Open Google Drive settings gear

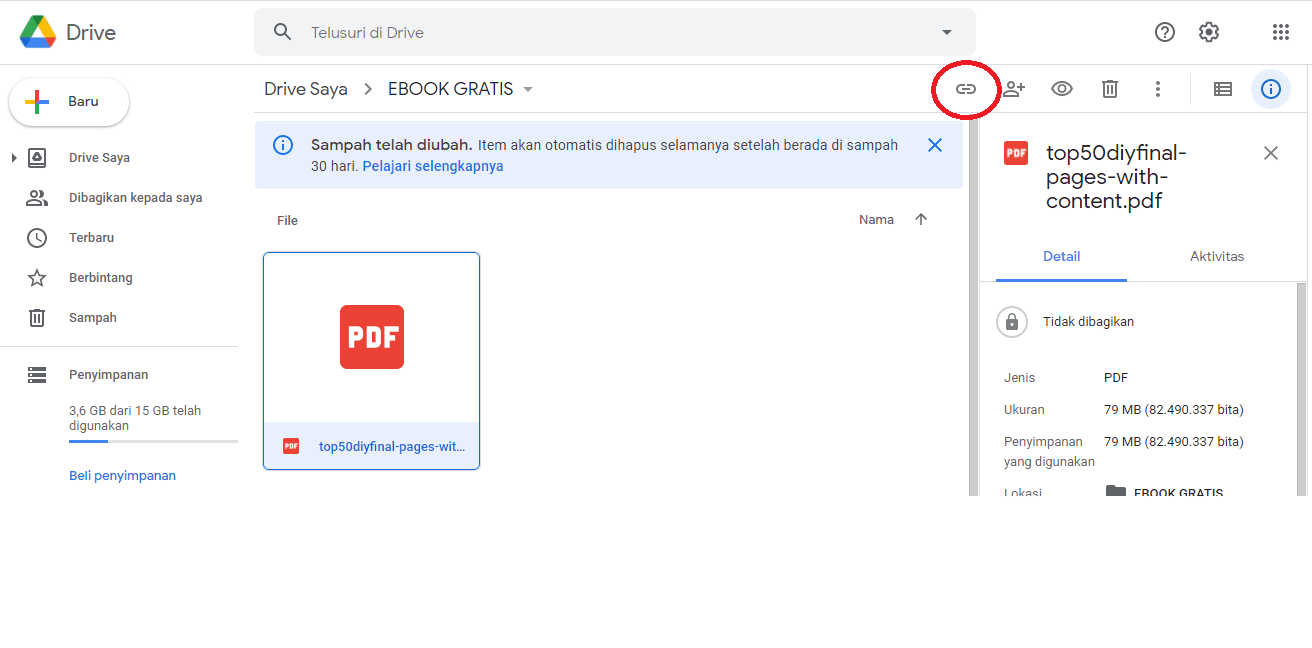[x=1209, y=31]
